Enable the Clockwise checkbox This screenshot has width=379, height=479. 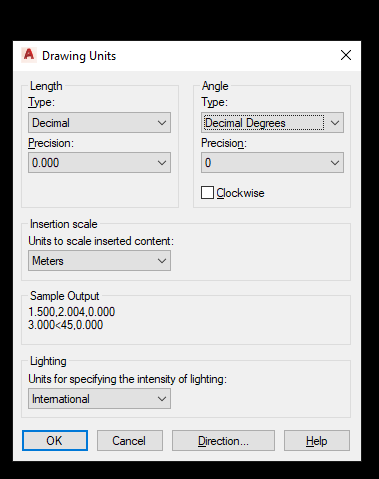coord(207,193)
